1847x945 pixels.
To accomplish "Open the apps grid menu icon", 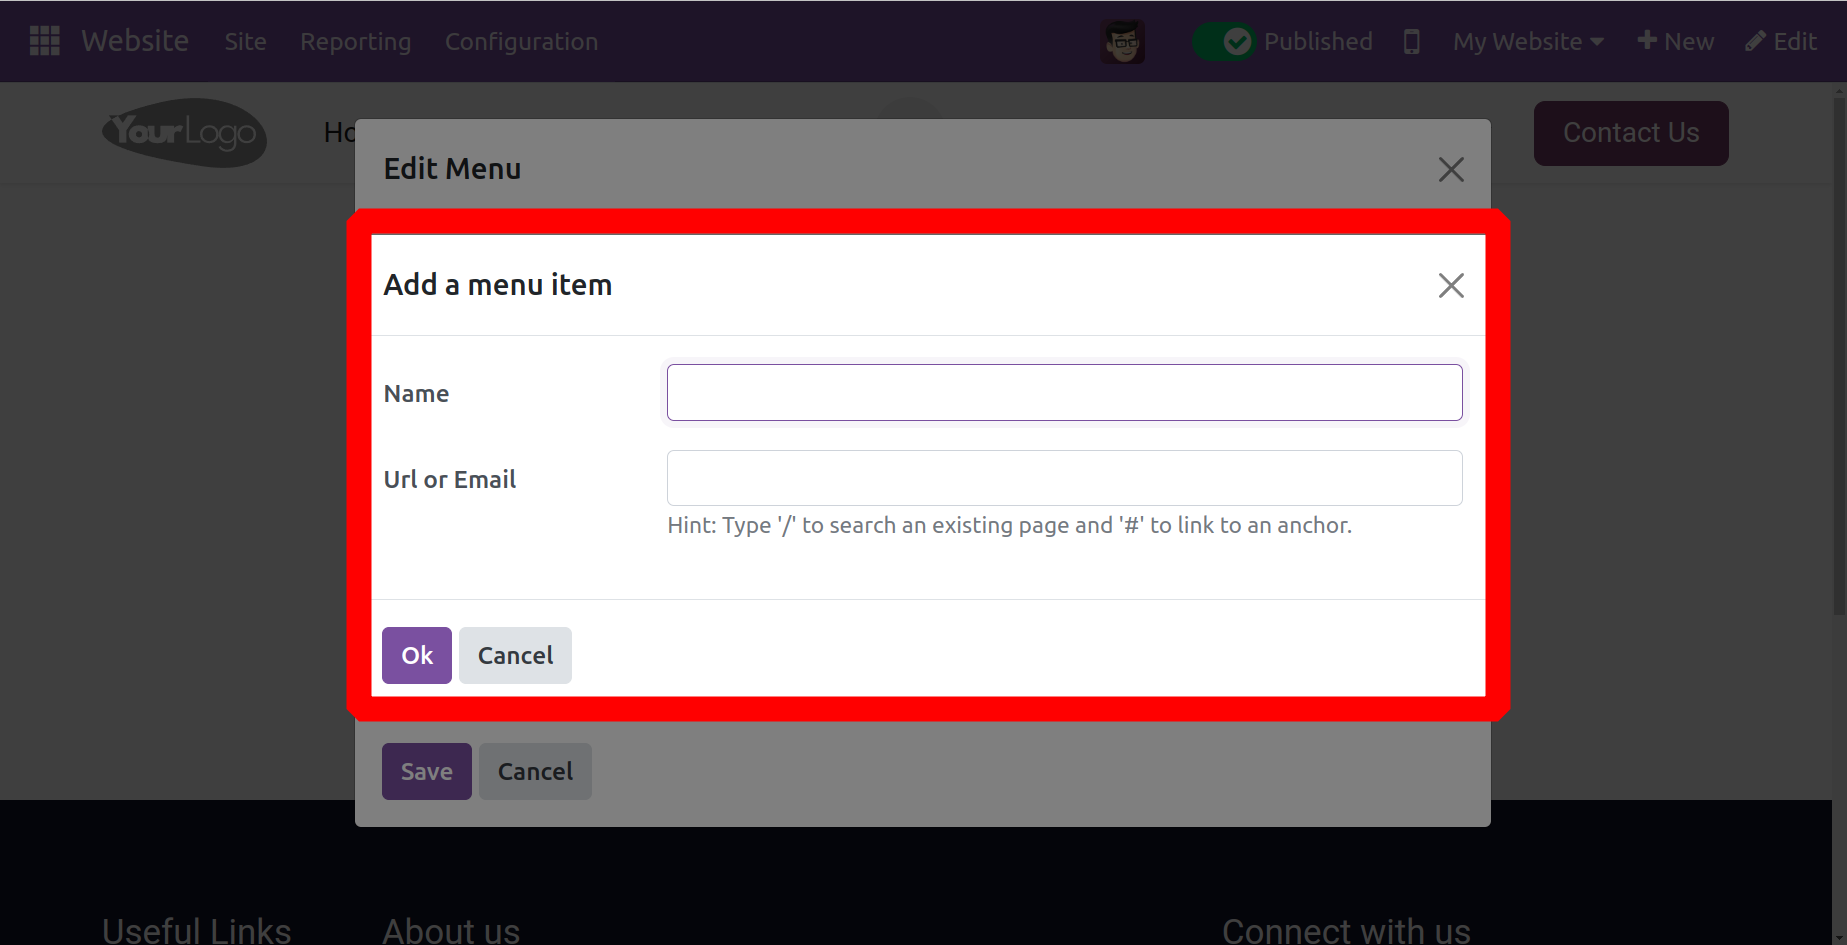I will [x=44, y=41].
